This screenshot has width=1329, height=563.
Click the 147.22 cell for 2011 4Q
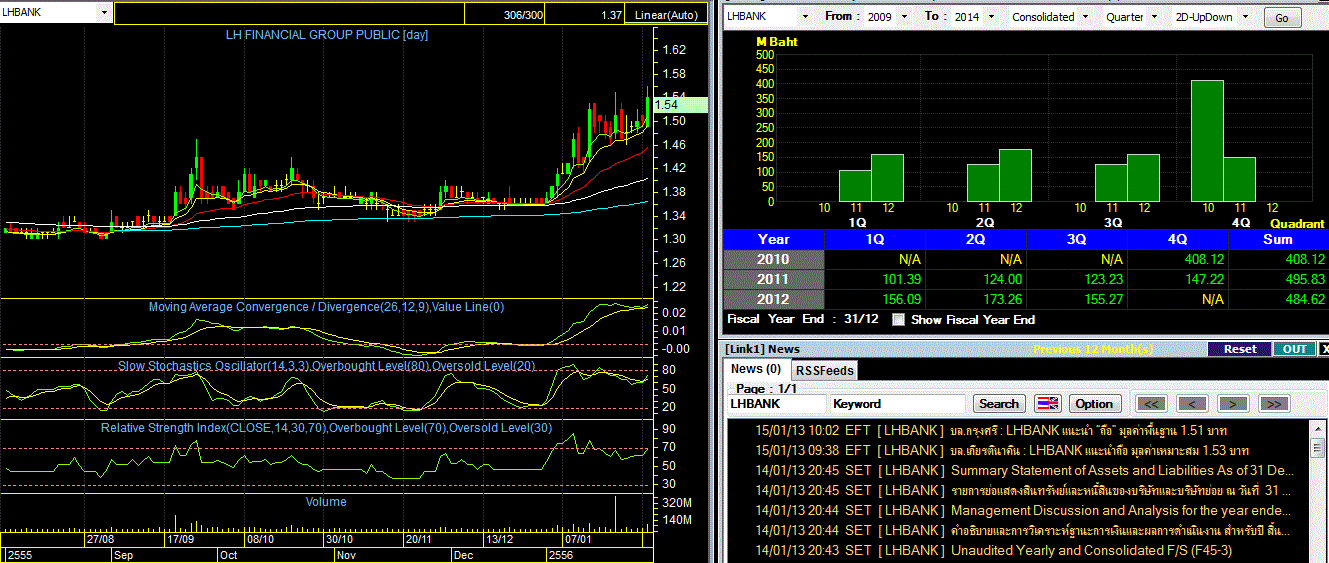(x=1204, y=279)
